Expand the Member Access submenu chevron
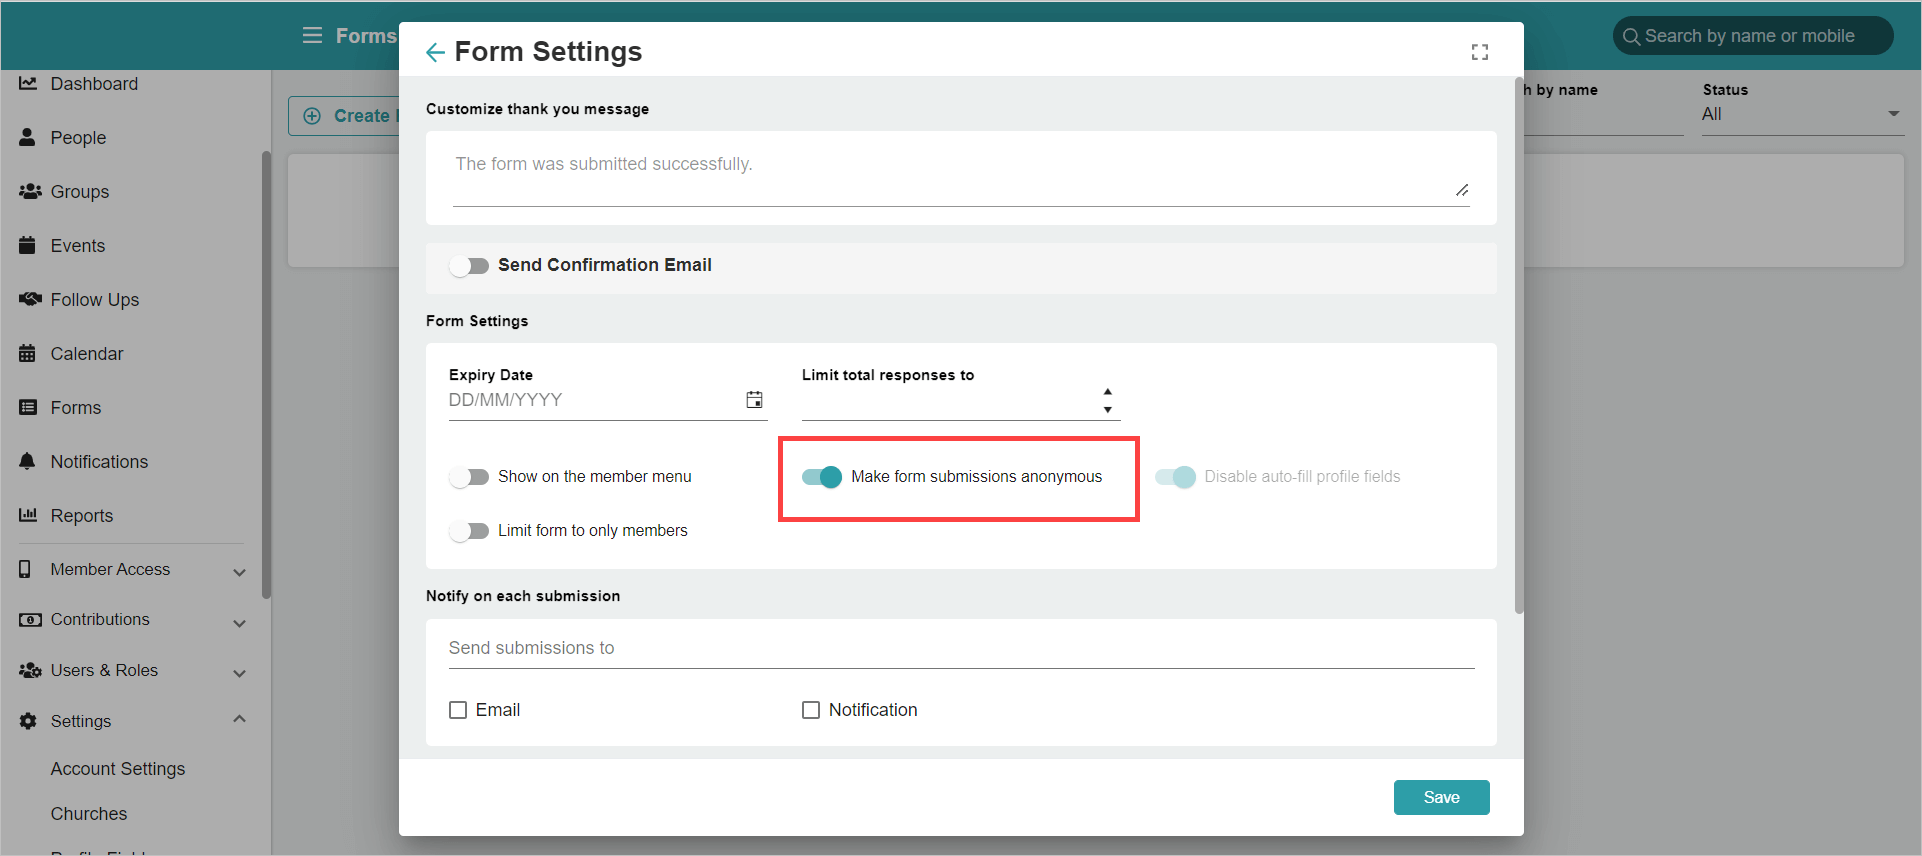This screenshot has width=1922, height=856. (239, 573)
